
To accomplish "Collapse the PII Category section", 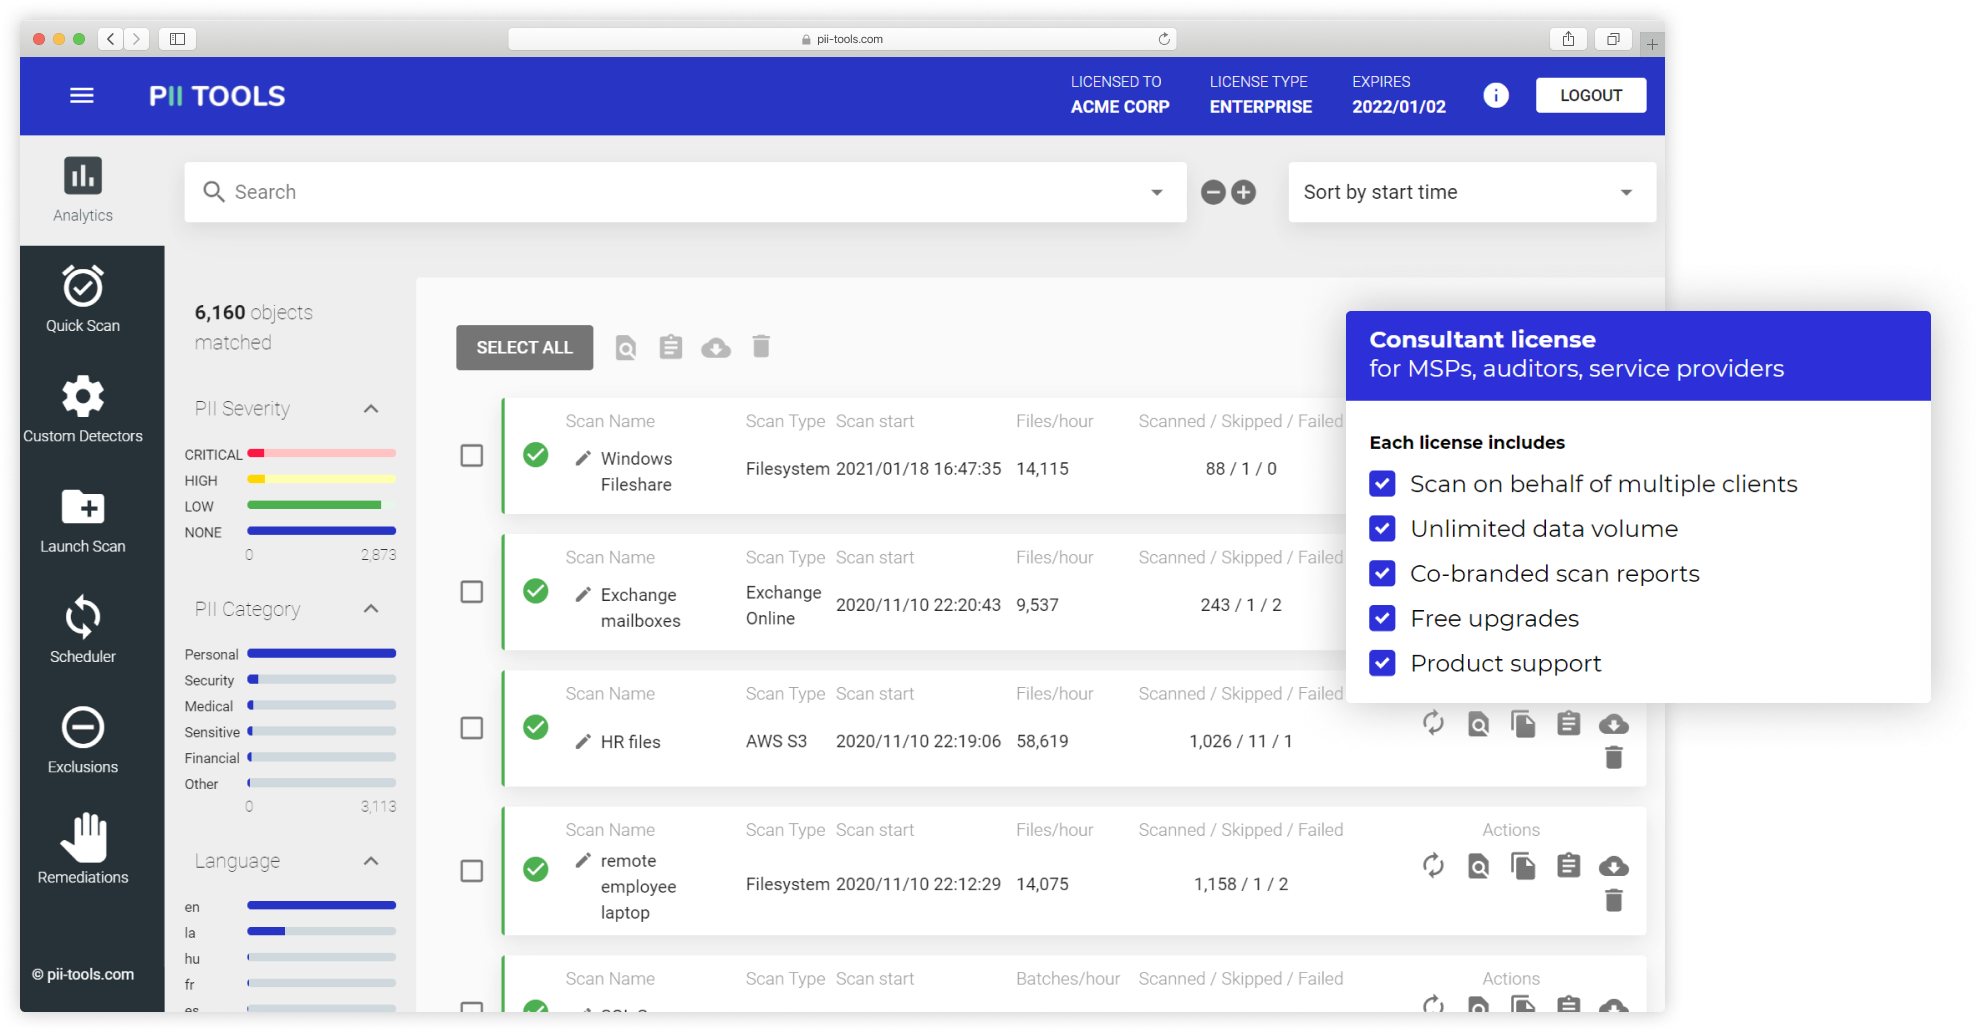I will pyautogui.click(x=371, y=609).
